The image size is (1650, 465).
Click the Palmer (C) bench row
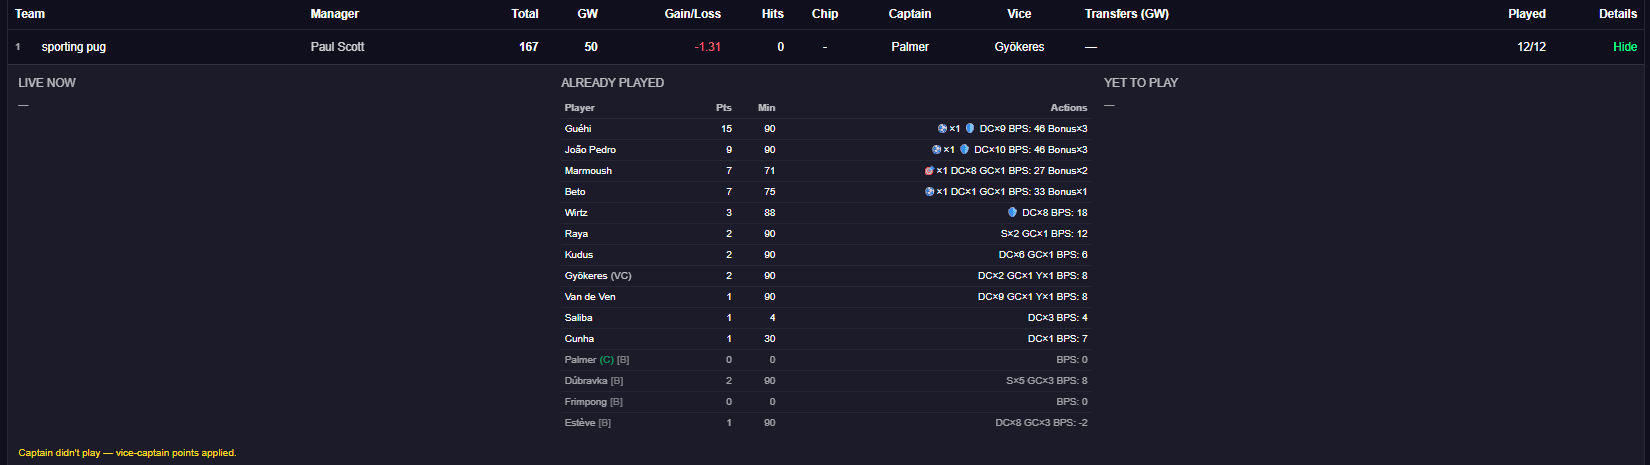596,360
